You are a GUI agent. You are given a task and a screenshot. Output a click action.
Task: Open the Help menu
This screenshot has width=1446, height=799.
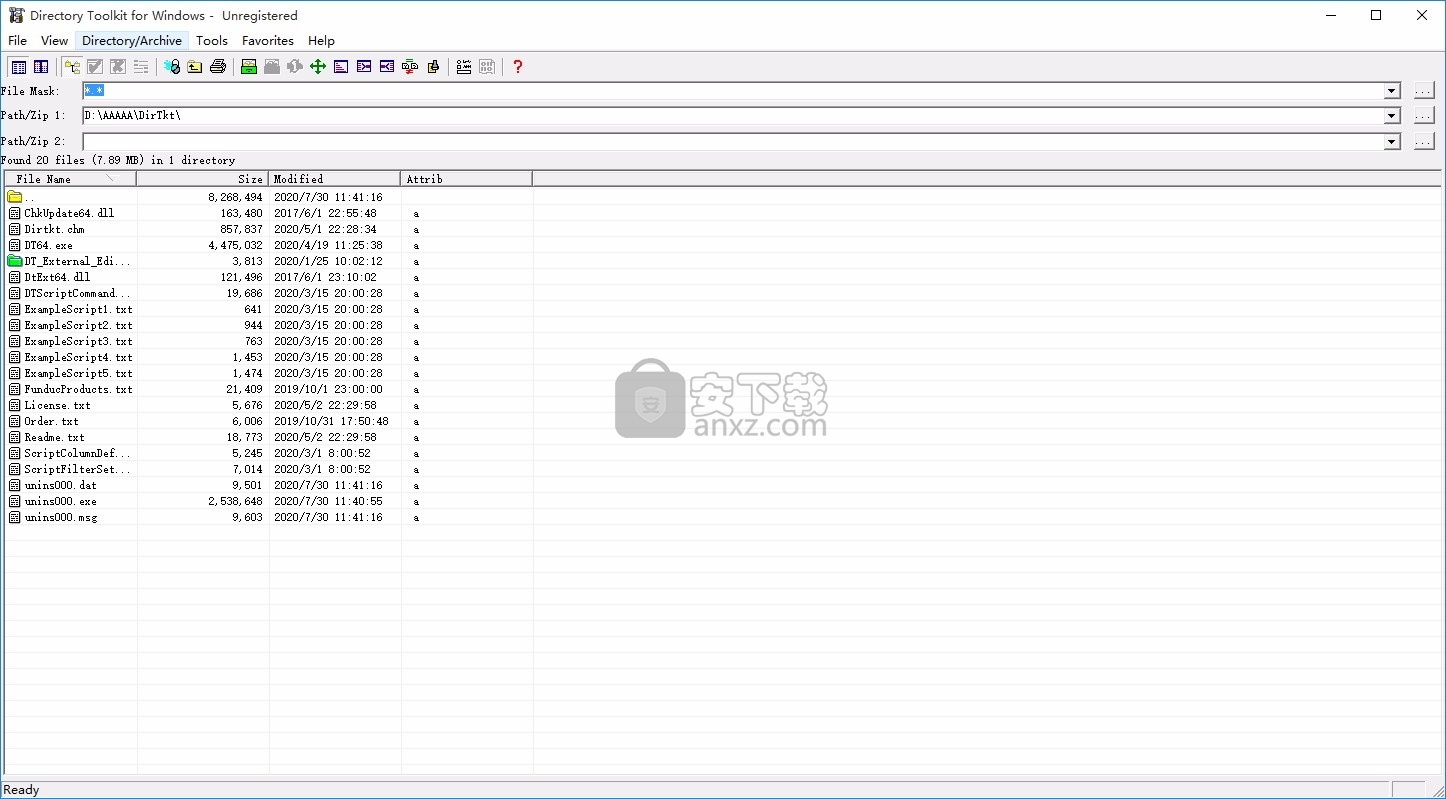tap(321, 41)
